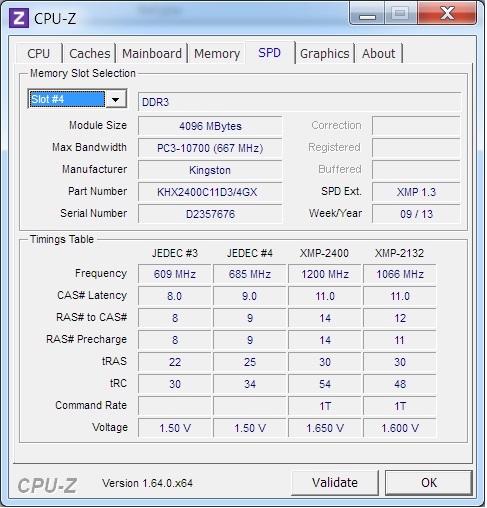Click the Validate button
This screenshot has height=508, width=487.
tap(335, 483)
